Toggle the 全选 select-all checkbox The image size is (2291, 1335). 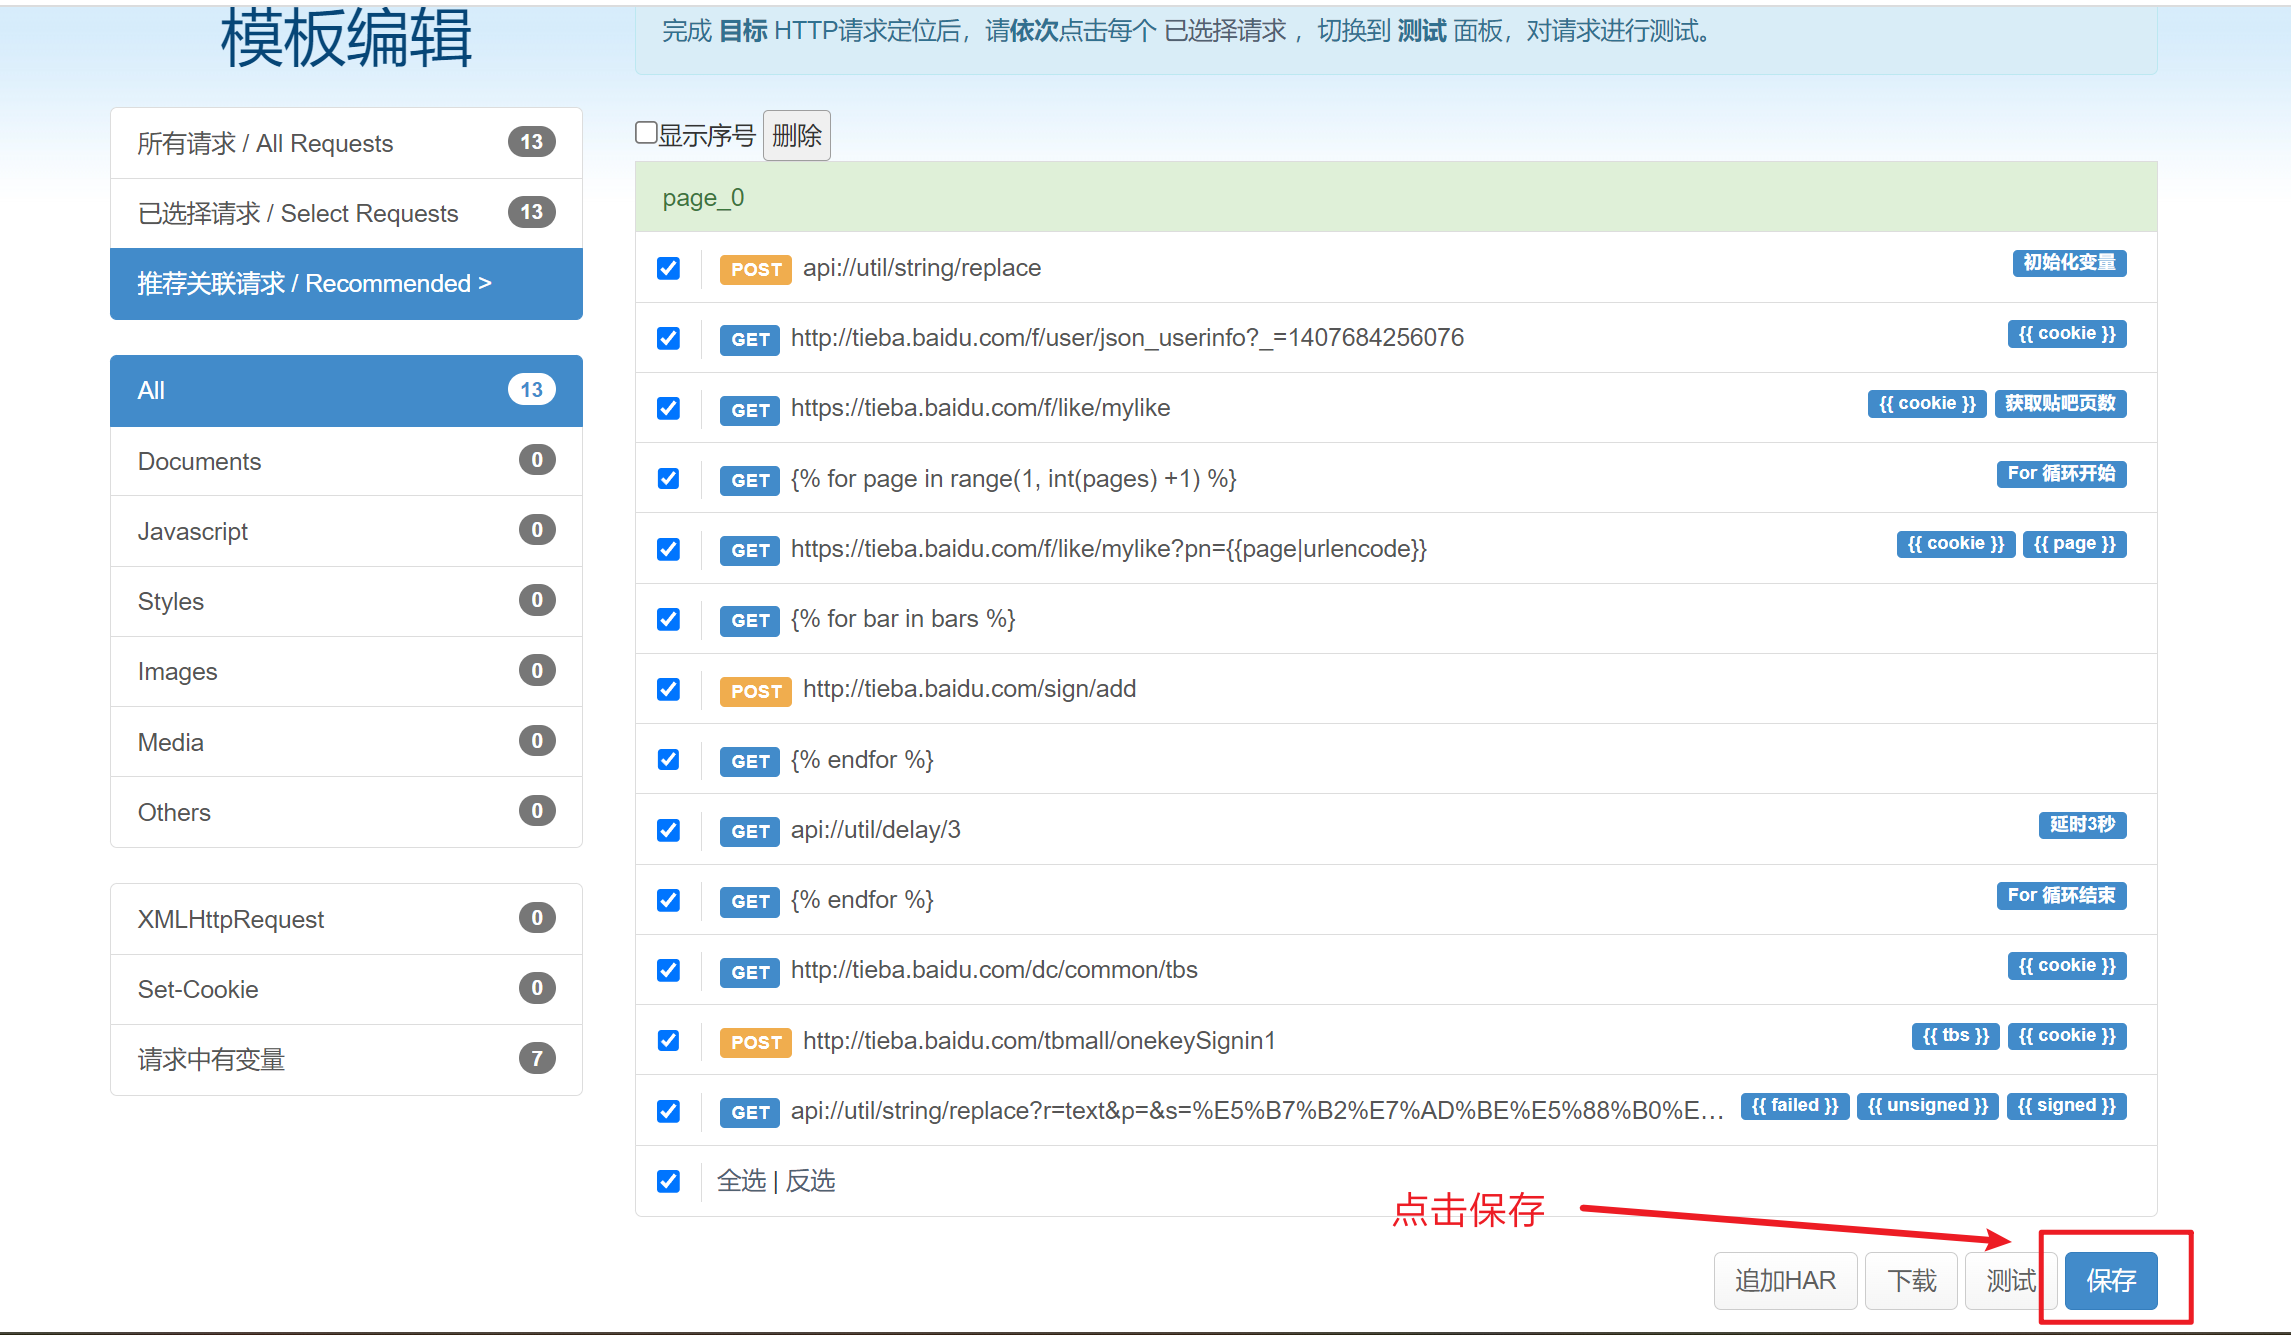pyautogui.click(x=668, y=1181)
